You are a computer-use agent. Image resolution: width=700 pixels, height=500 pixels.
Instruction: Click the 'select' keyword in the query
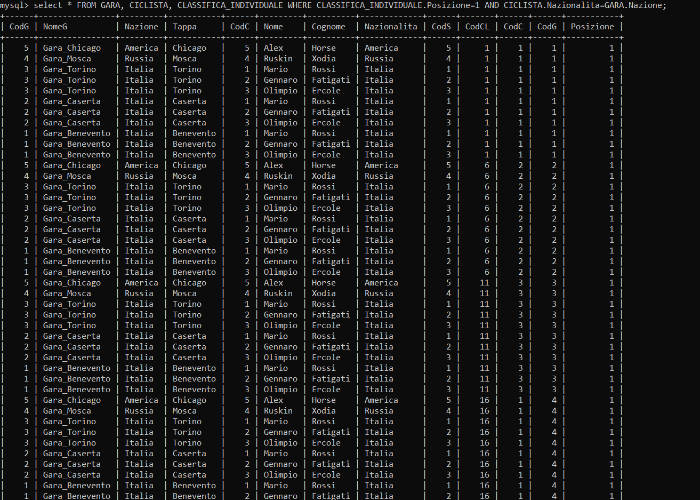click(x=51, y=5)
